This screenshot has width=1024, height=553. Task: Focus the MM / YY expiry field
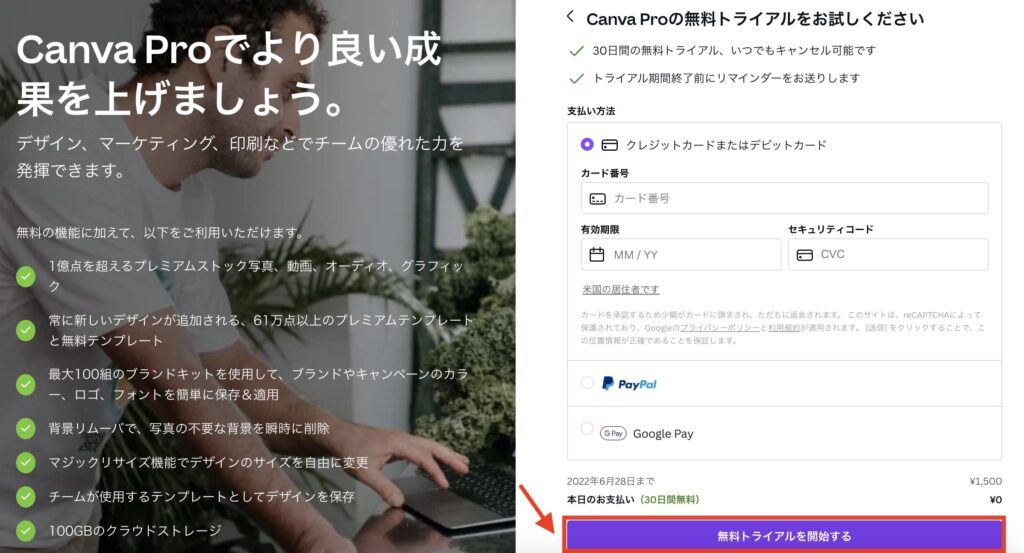point(680,255)
